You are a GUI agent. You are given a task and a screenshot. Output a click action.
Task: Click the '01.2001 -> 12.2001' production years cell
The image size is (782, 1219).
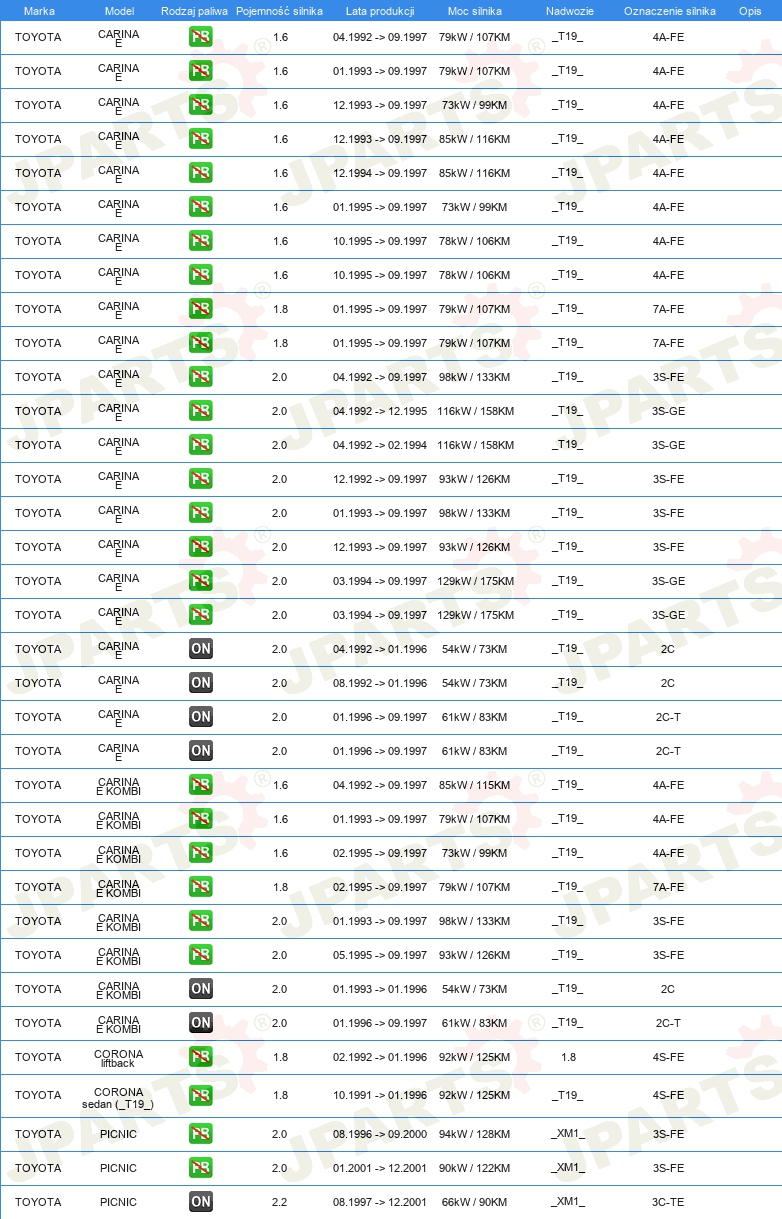coord(380,1168)
